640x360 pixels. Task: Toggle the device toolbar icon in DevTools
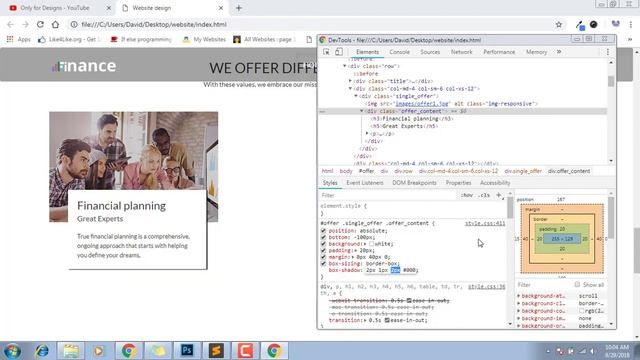pos(339,52)
